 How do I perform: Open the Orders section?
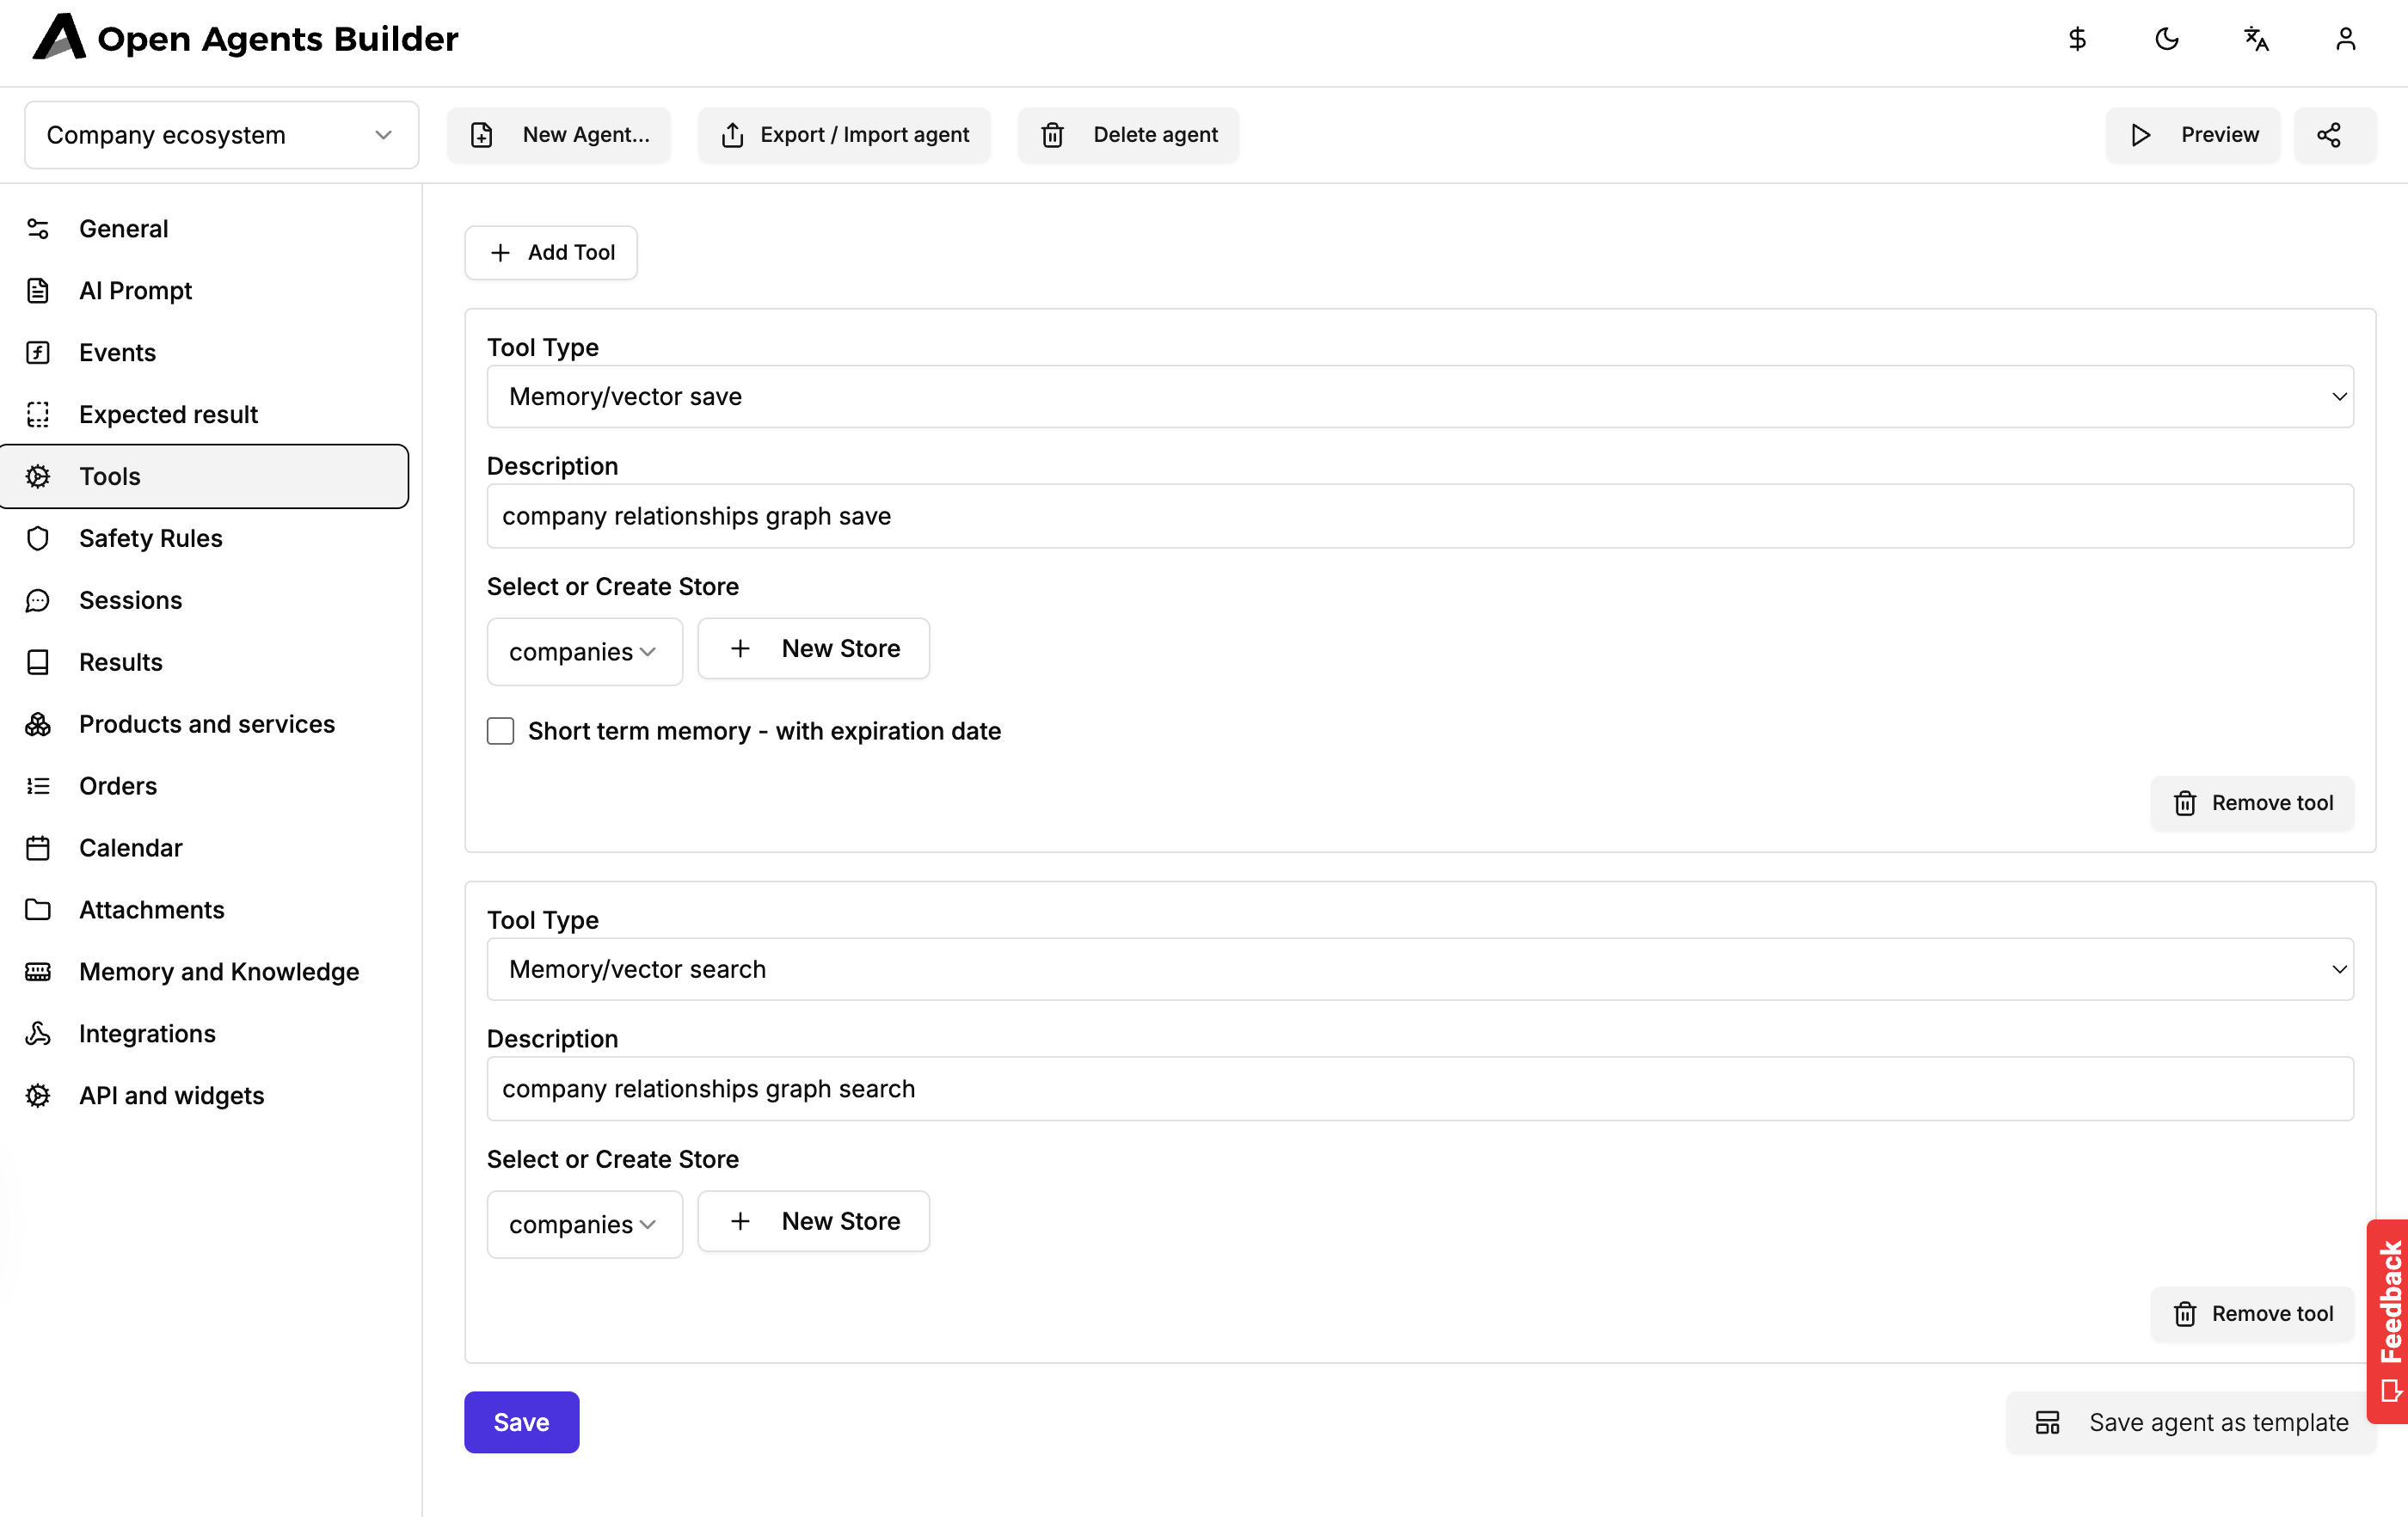pyautogui.click(x=204, y=786)
